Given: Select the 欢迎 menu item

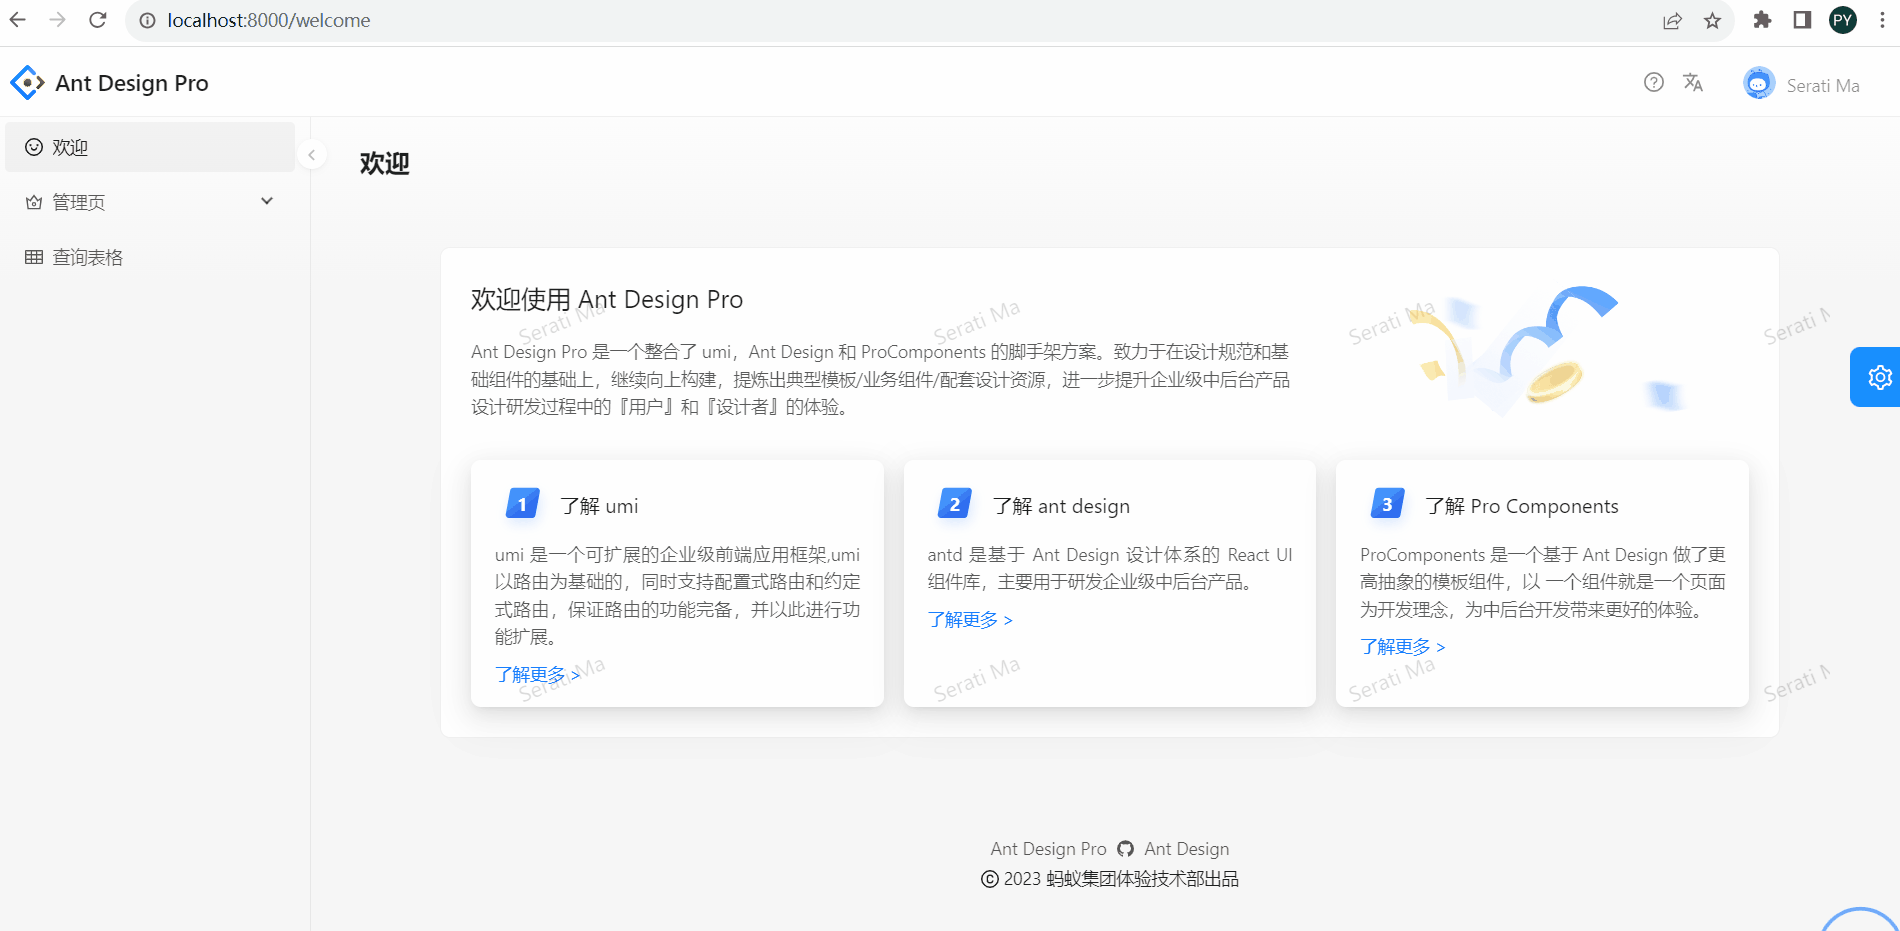Looking at the screenshot, I should pyautogui.click(x=150, y=147).
